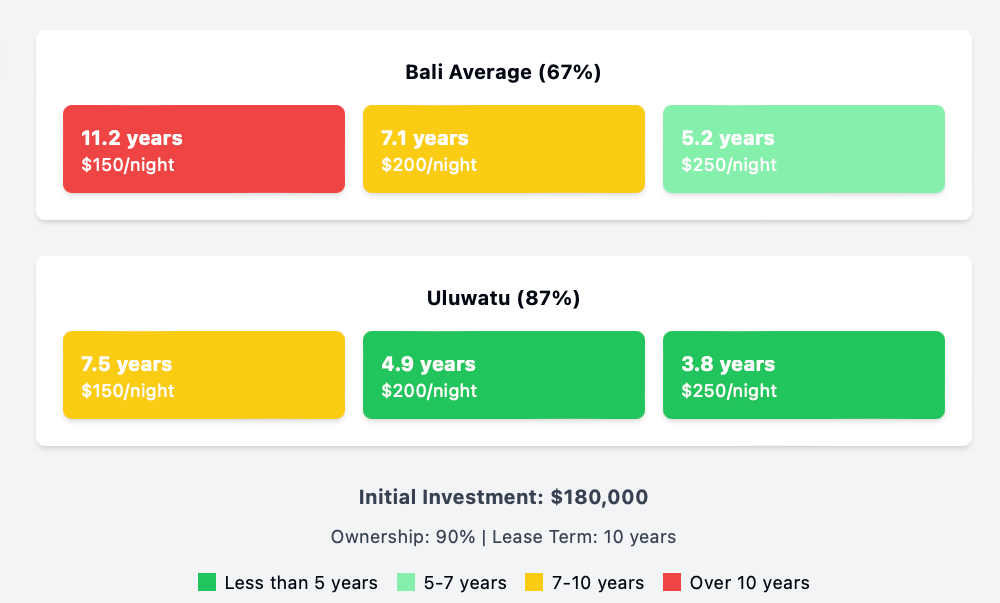1000x603 pixels.
Task: Click the red Over 10 years swatch
Action: [672, 582]
